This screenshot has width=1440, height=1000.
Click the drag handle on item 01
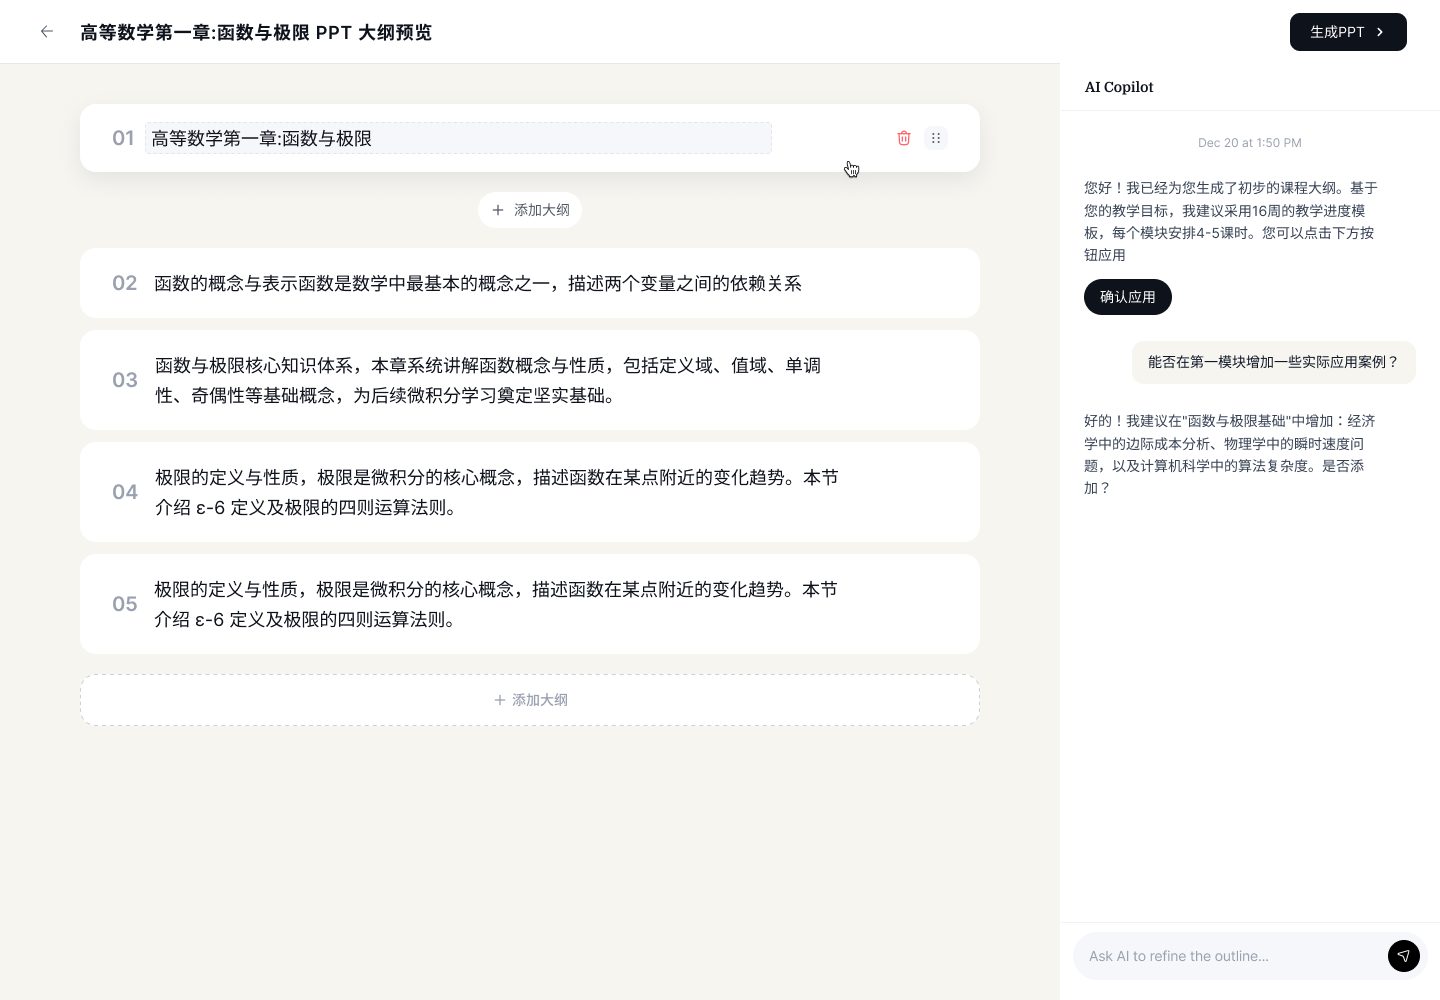(936, 138)
